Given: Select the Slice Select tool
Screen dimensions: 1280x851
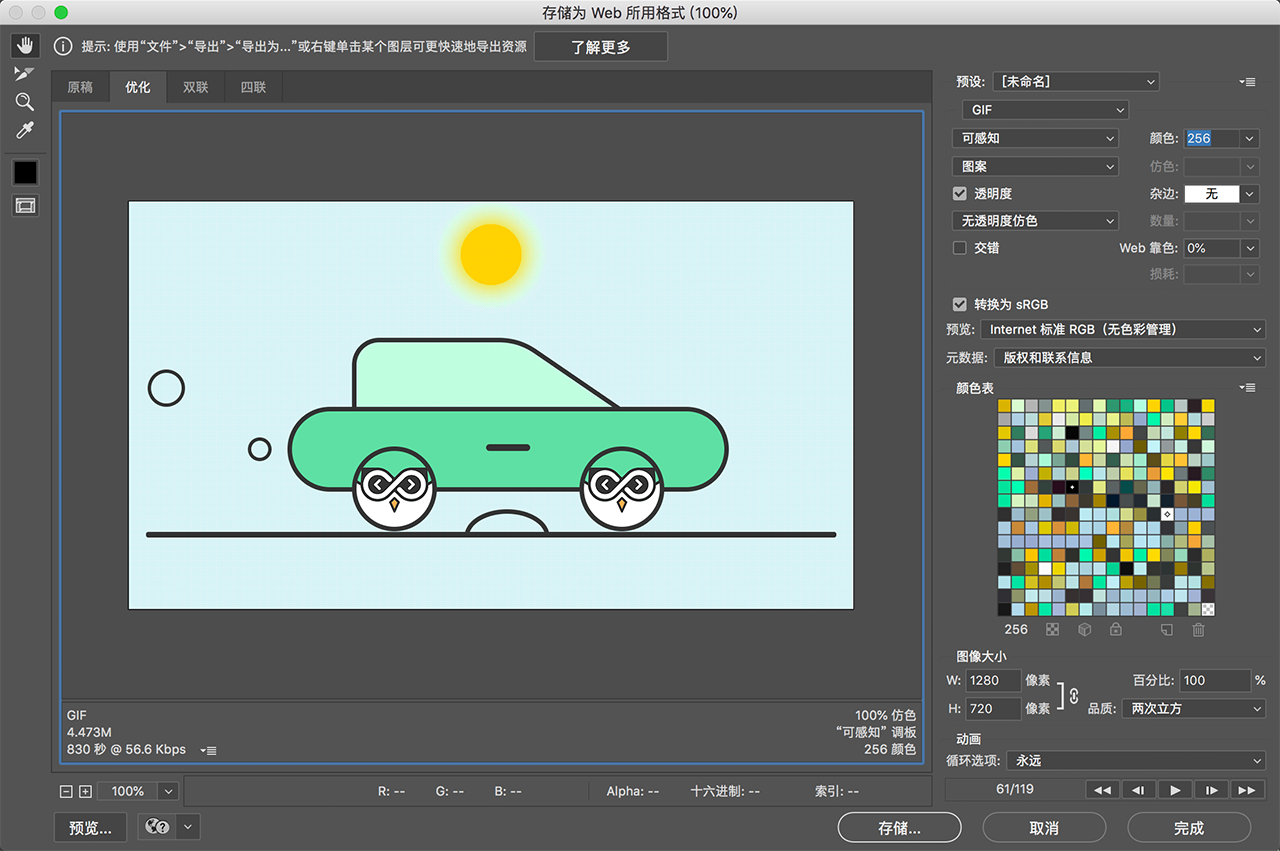Looking at the screenshot, I should (25, 74).
